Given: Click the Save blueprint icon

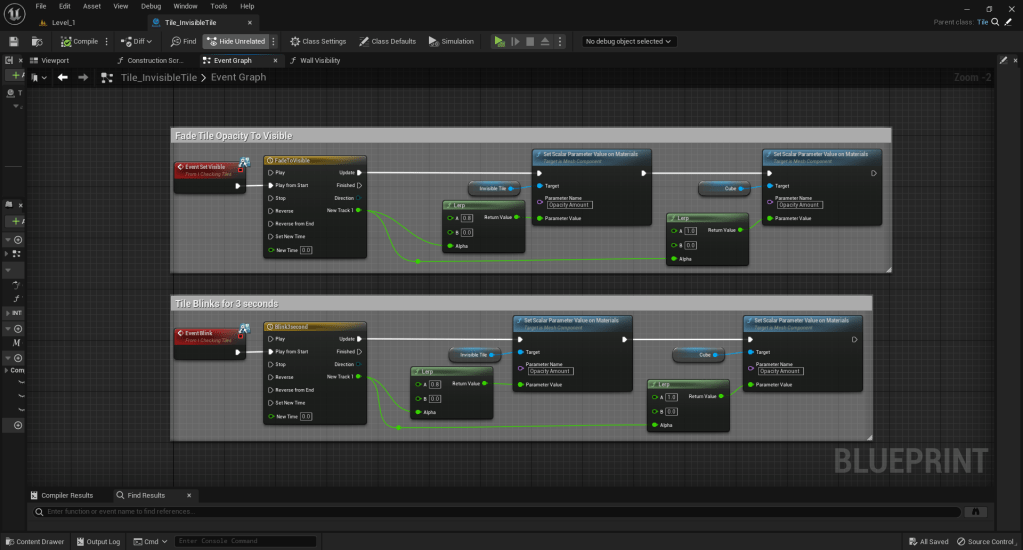Looking at the screenshot, I should tap(14, 41).
